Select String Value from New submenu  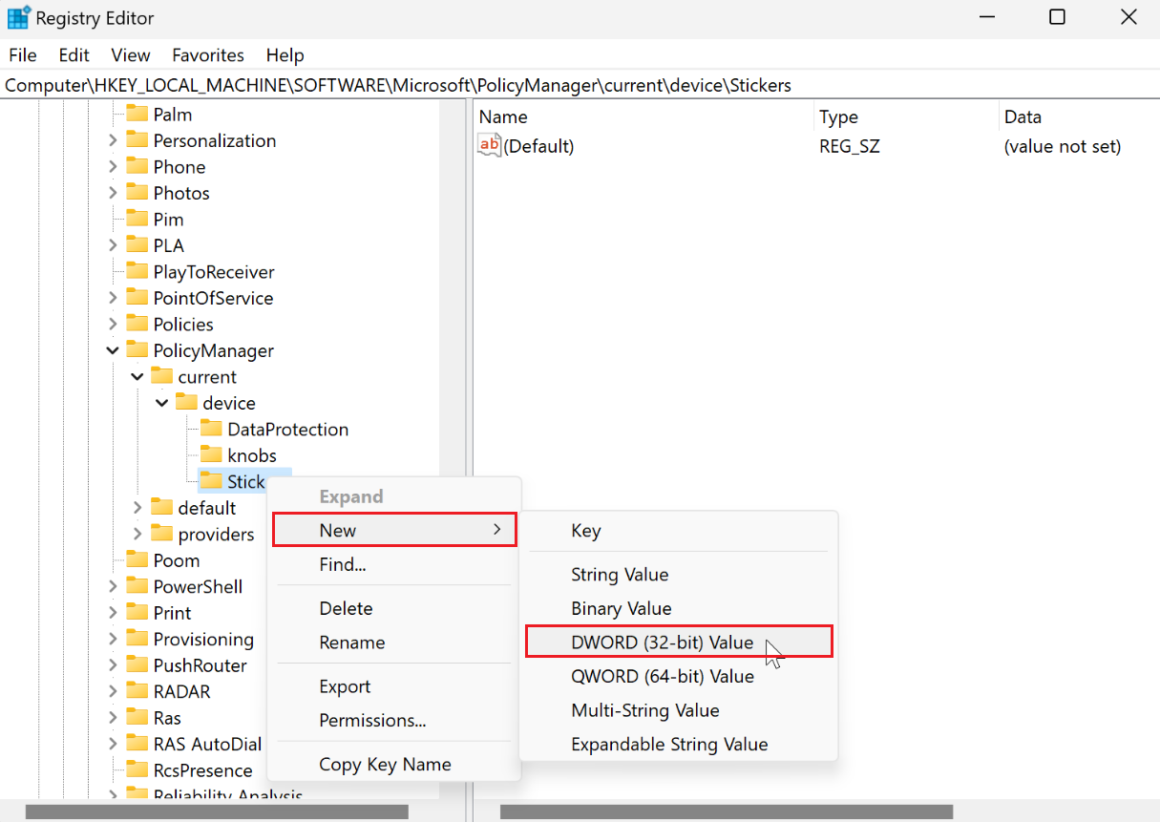pos(619,574)
